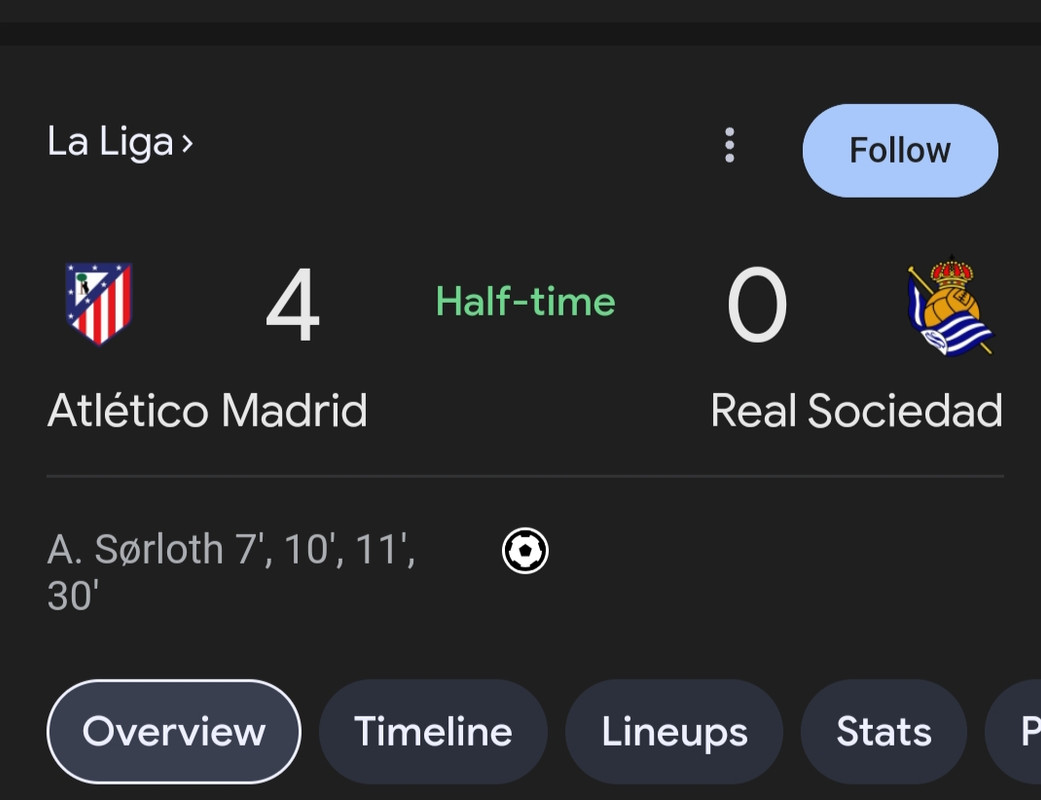Click the Half-time match status label
Viewport: 1041px width, 800px height.
[x=526, y=301]
